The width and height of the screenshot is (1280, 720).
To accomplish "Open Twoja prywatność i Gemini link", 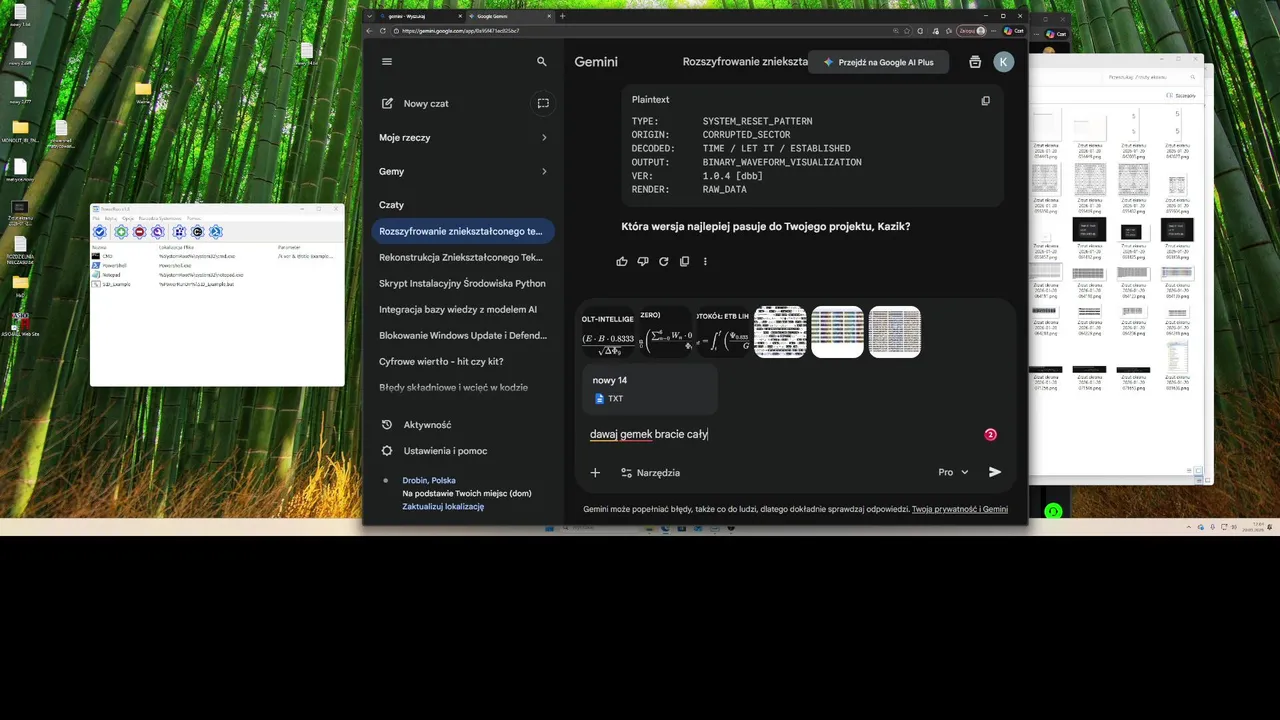I will (960, 509).
